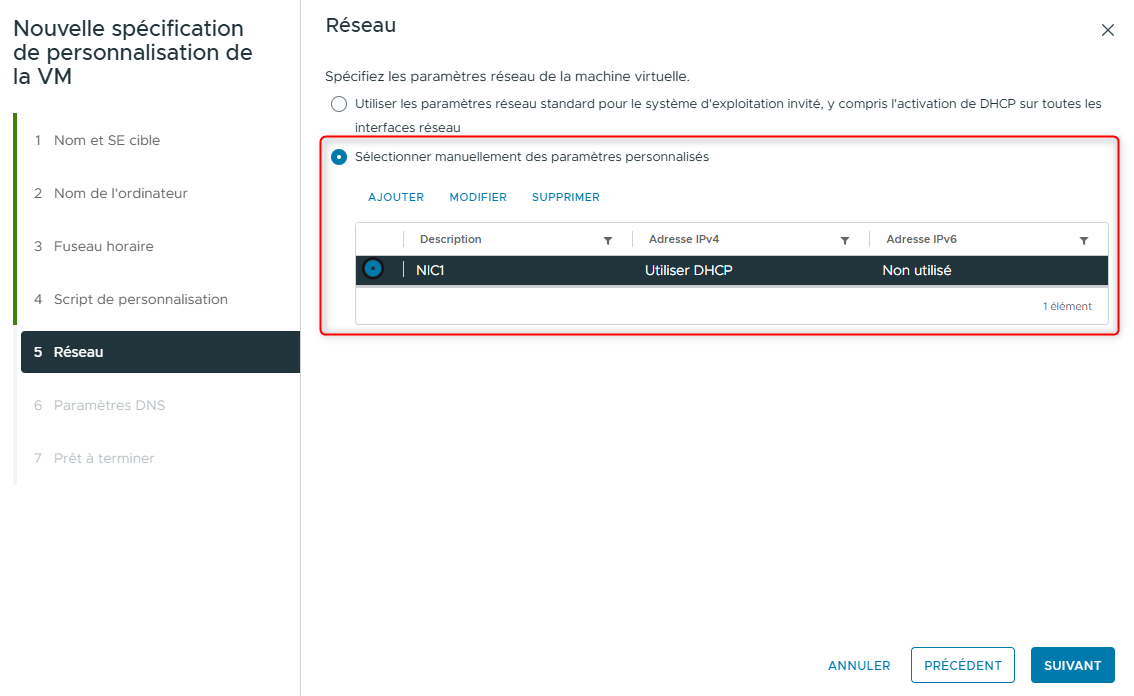Click AJOUTER to add a network adapter
The image size is (1134, 696).
pos(396,197)
